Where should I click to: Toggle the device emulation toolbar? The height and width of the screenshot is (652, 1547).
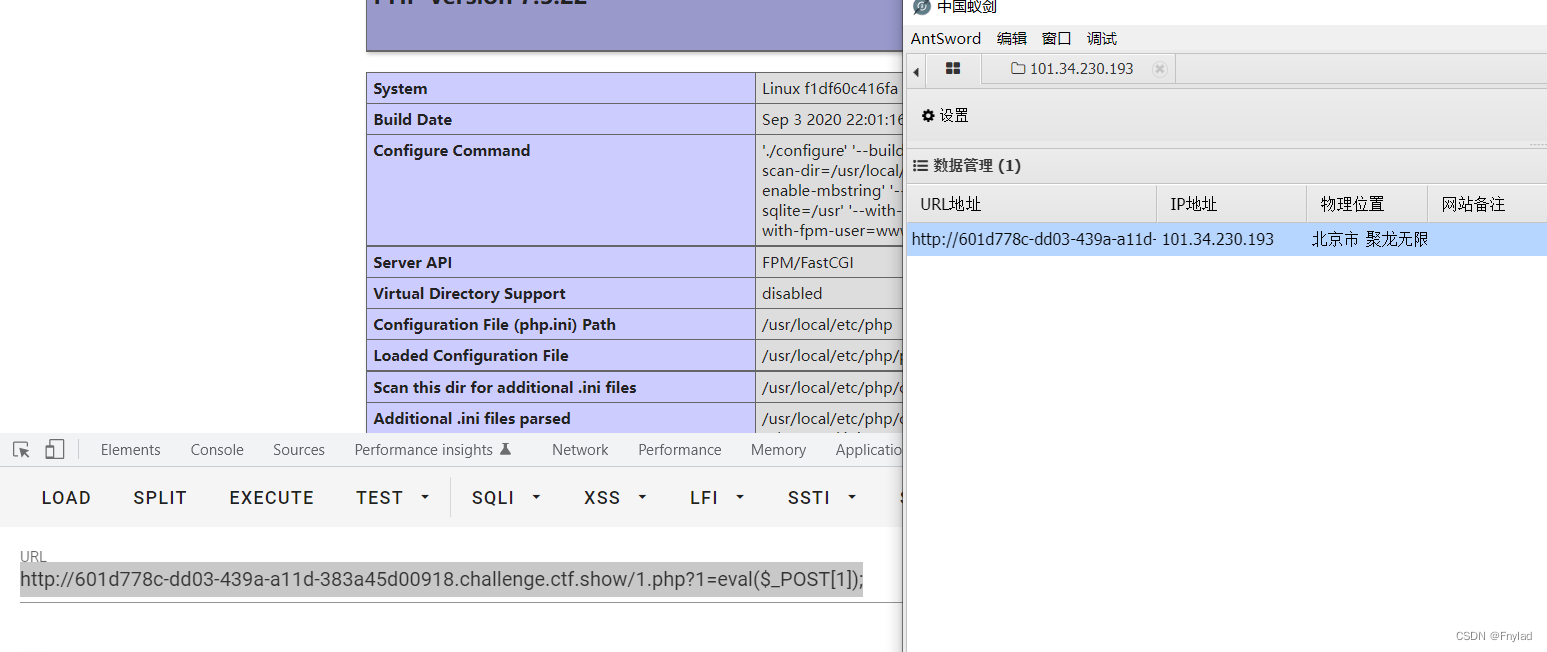point(55,449)
